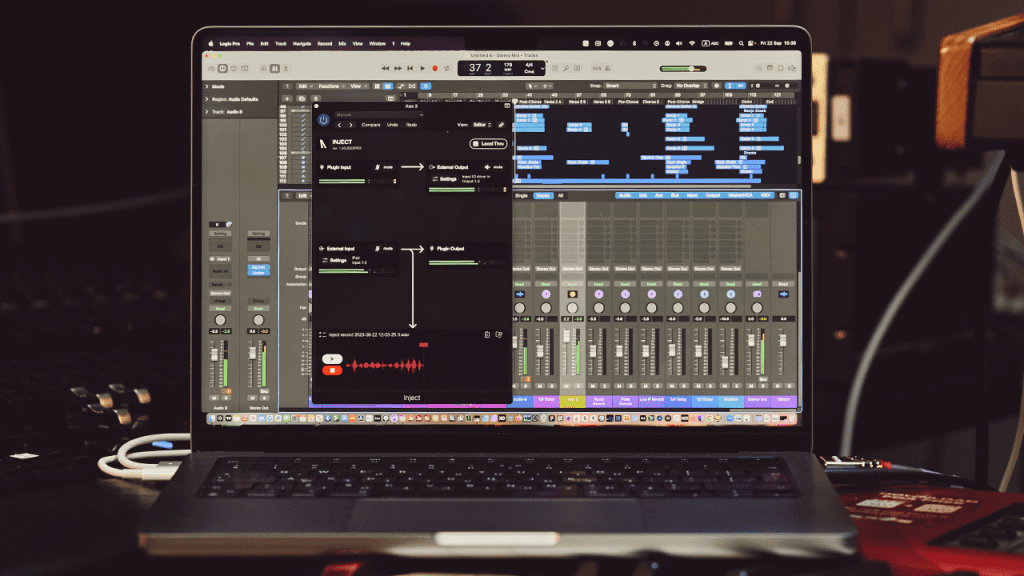Open the File menu
Image resolution: width=1024 pixels, height=576 pixels.
250,44
